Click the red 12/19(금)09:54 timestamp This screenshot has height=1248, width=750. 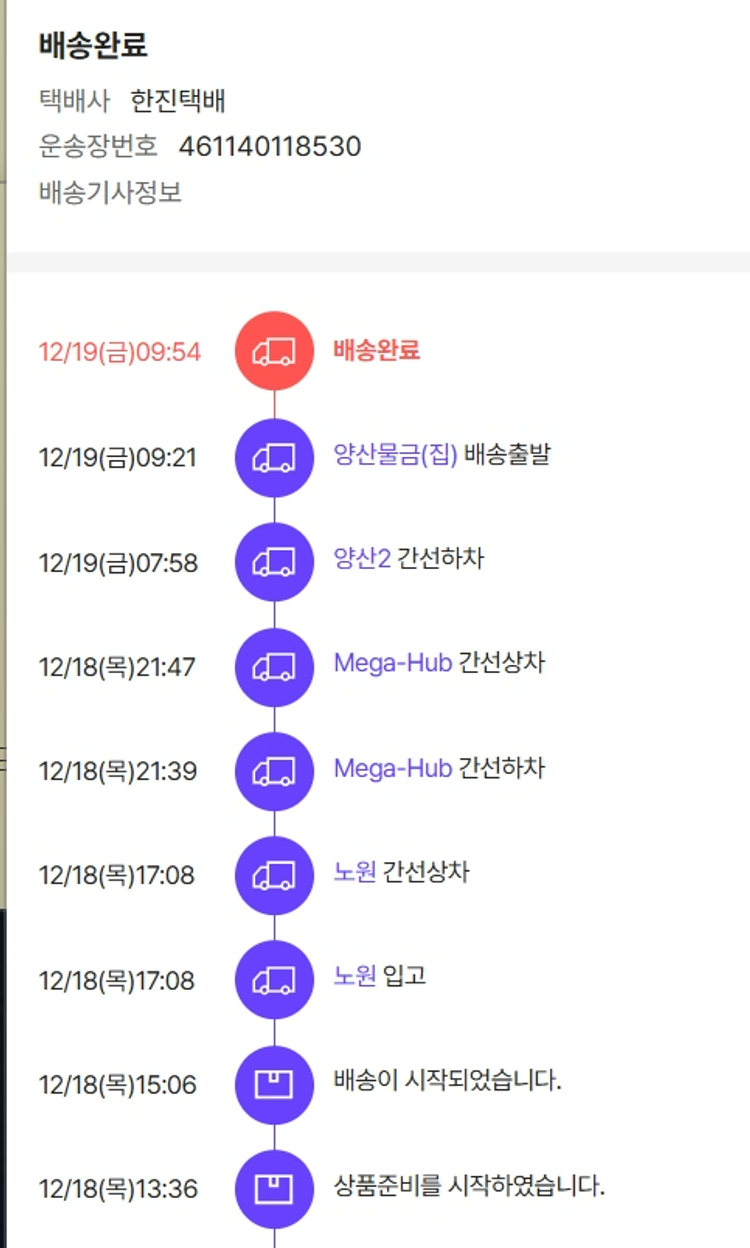(119, 352)
